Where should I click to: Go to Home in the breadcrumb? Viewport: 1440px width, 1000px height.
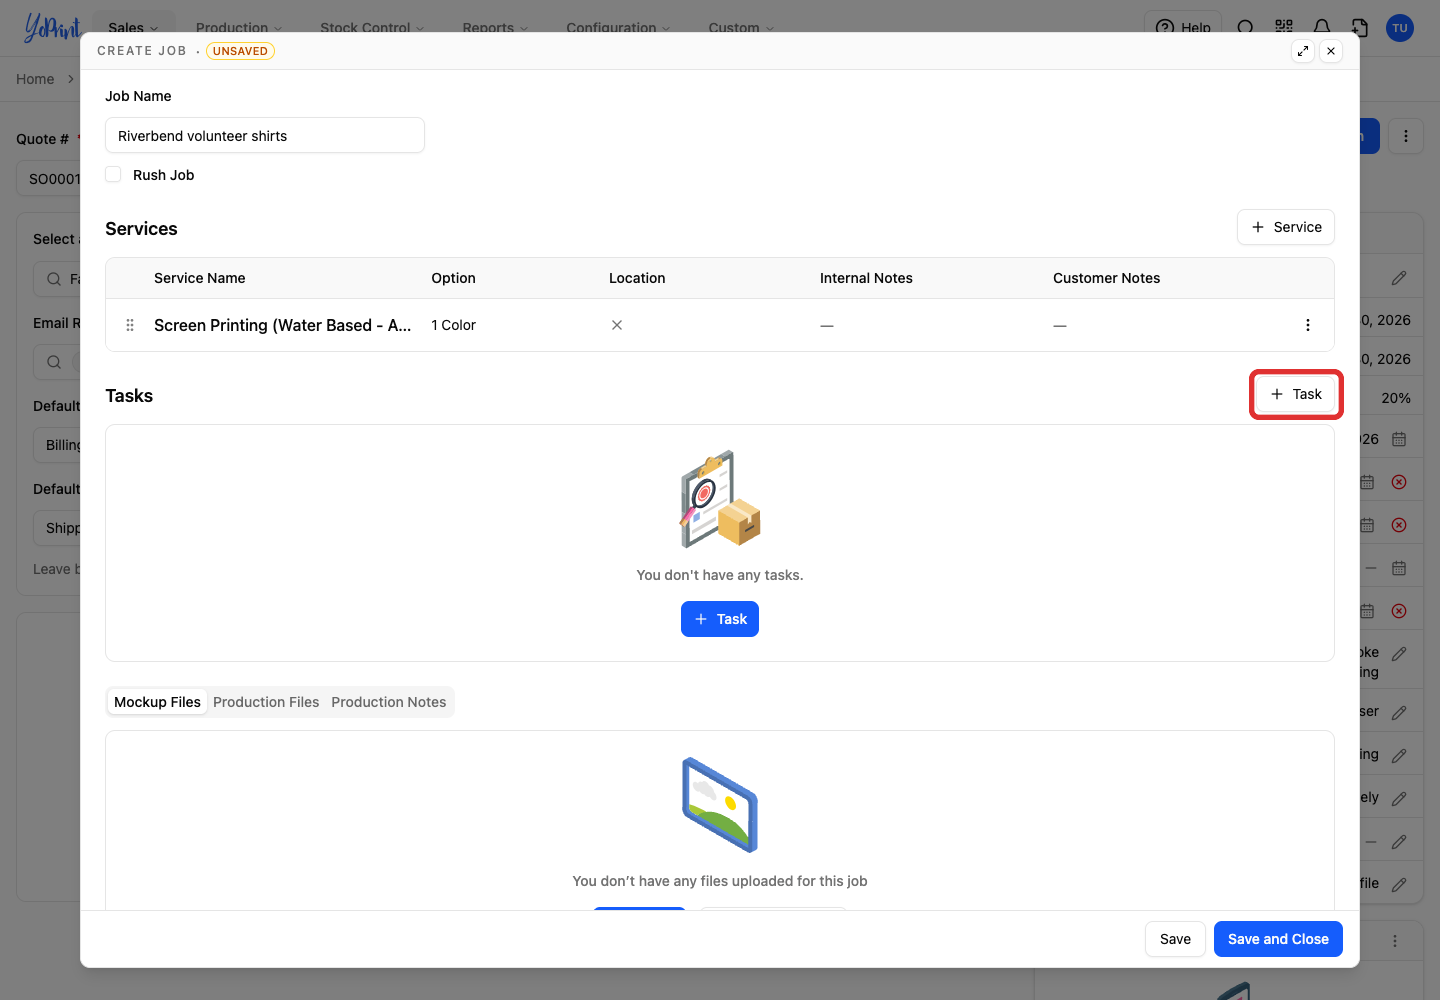click(x=35, y=79)
